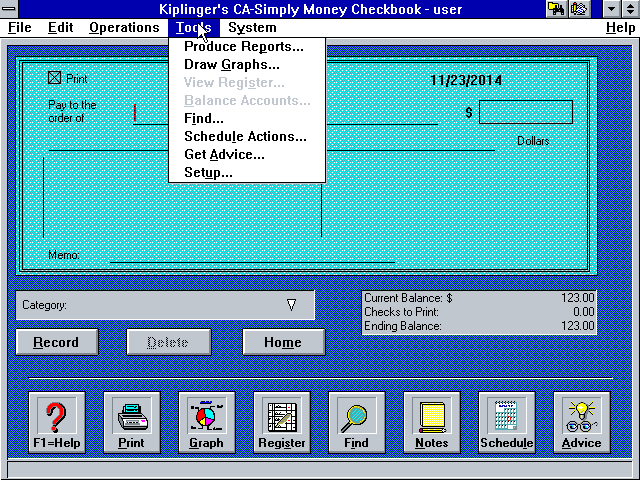Select Find... in the Tools menu
640x480 pixels.
[247, 118]
